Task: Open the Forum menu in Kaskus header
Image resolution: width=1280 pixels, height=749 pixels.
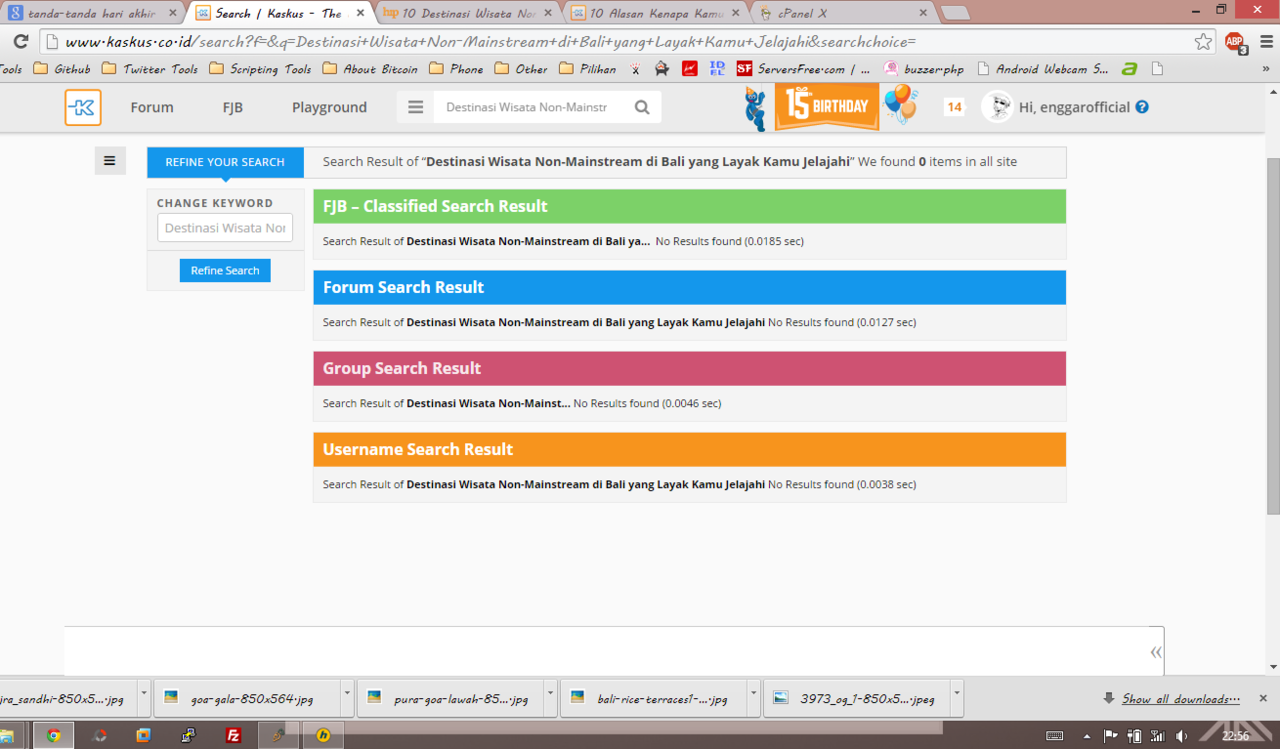Action: (x=152, y=107)
